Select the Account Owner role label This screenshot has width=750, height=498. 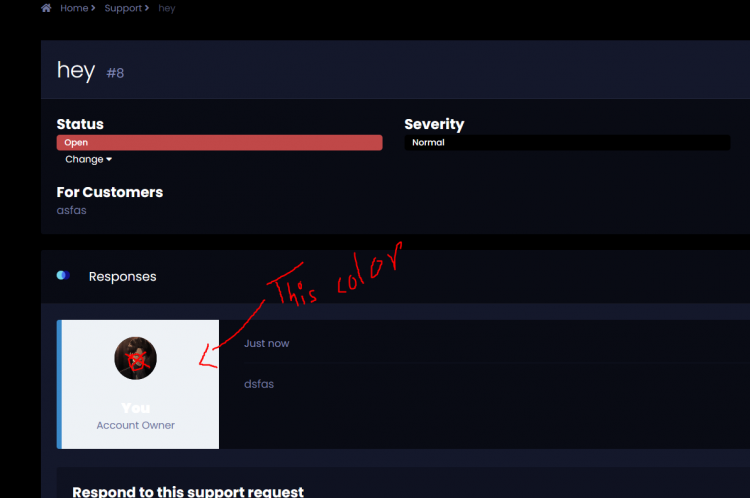[x=135, y=425]
